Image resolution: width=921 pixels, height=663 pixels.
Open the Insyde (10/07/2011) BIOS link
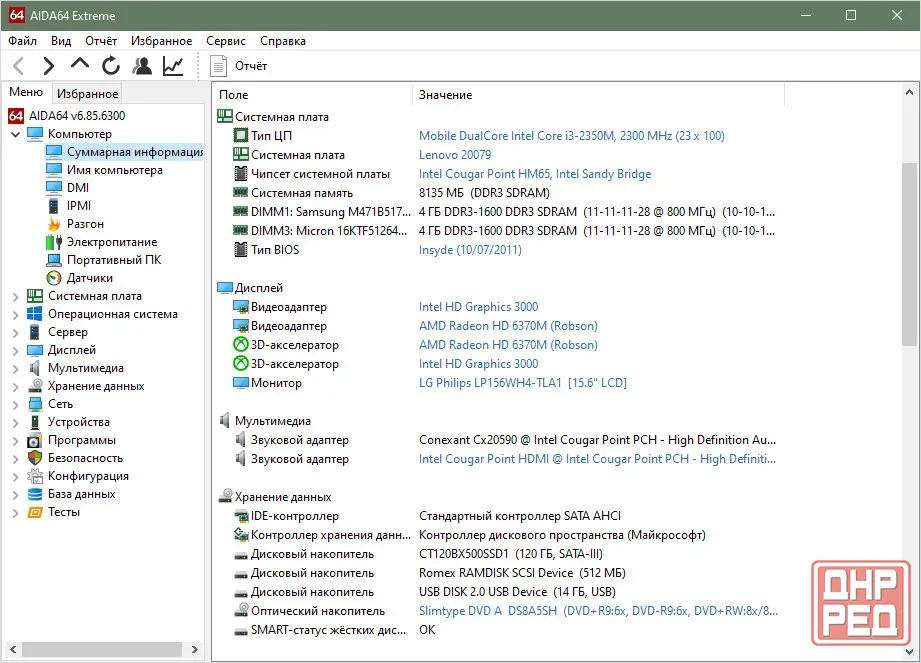point(470,250)
